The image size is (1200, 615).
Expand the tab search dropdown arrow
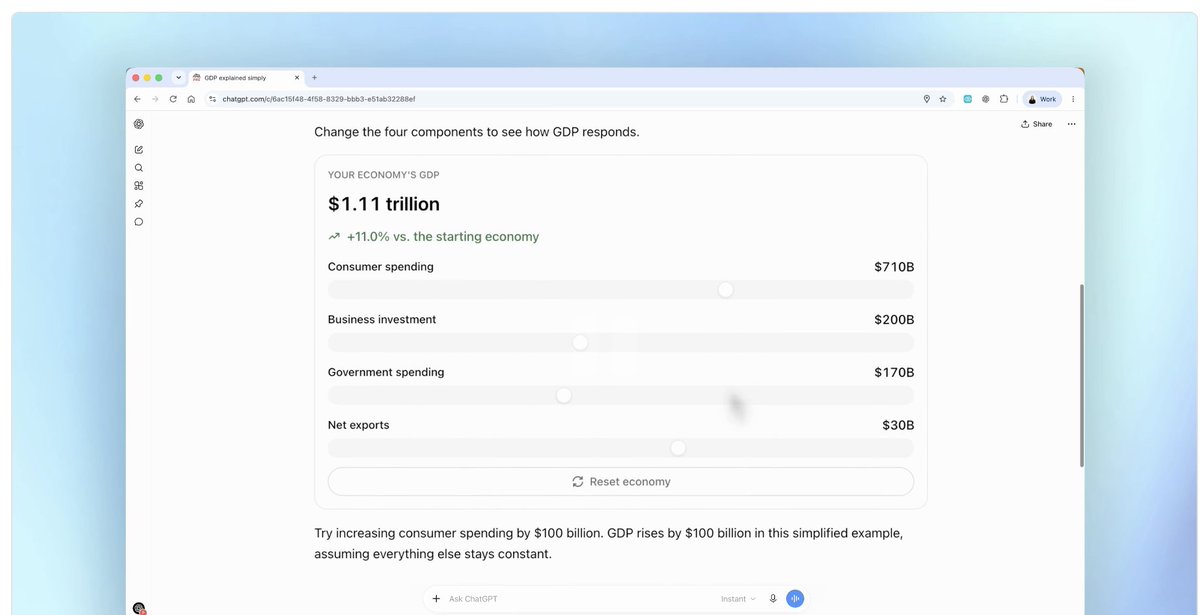tap(178, 77)
